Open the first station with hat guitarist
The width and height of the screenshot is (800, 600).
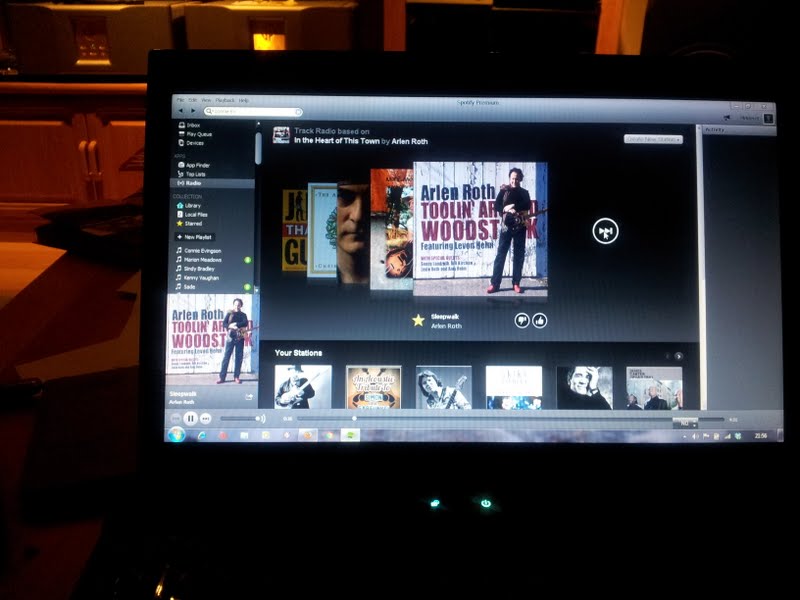pyautogui.click(x=303, y=387)
